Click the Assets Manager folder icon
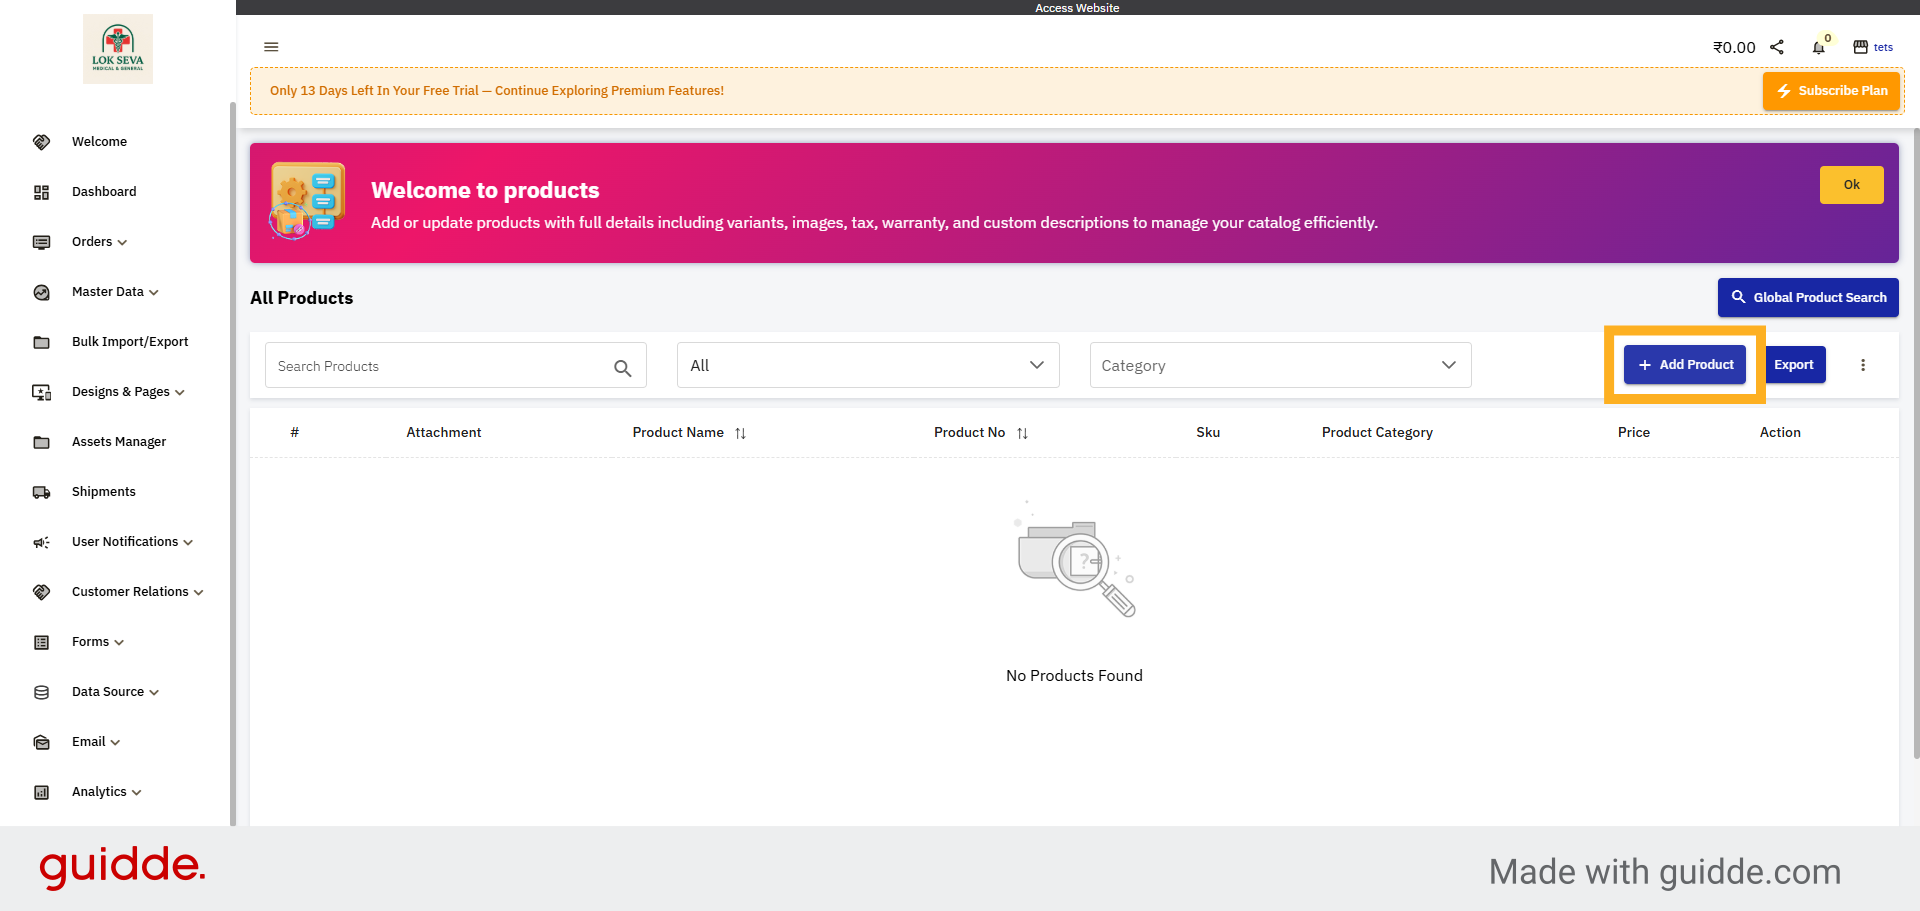This screenshot has height=911, width=1920. point(41,442)
